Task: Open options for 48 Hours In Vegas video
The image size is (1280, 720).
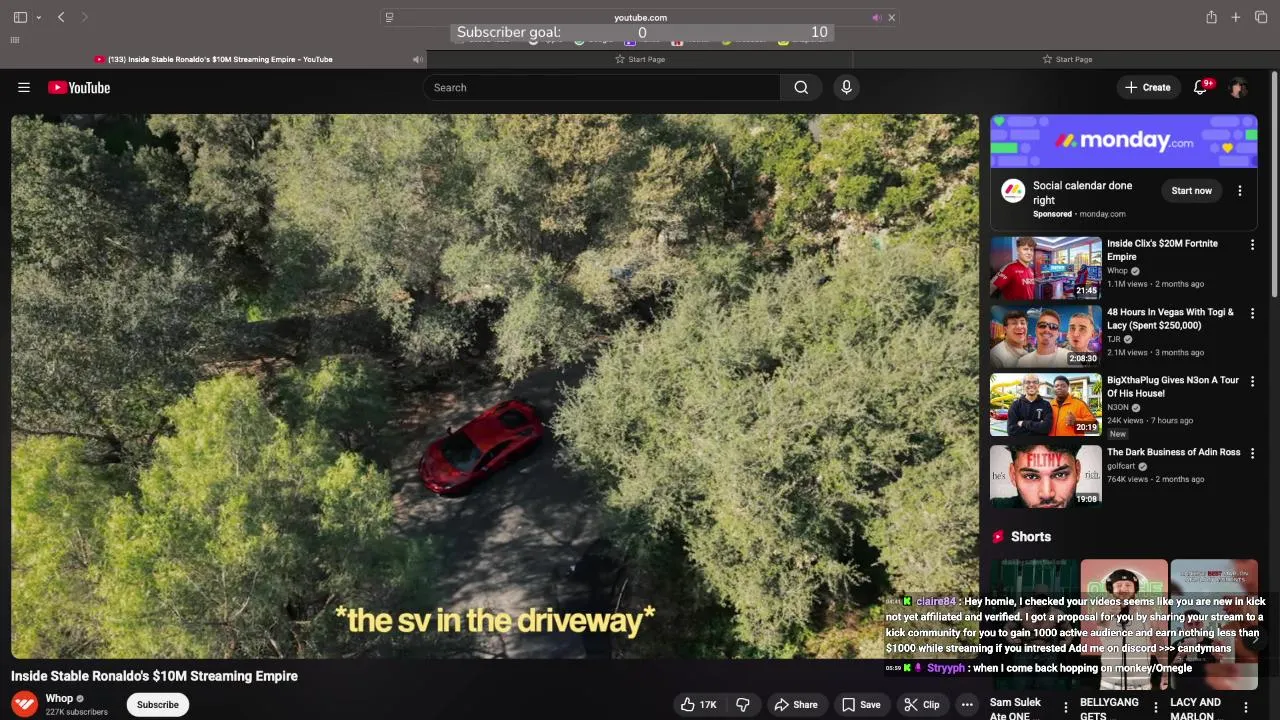Action: pyautogui.click(x=1252, y=314)
